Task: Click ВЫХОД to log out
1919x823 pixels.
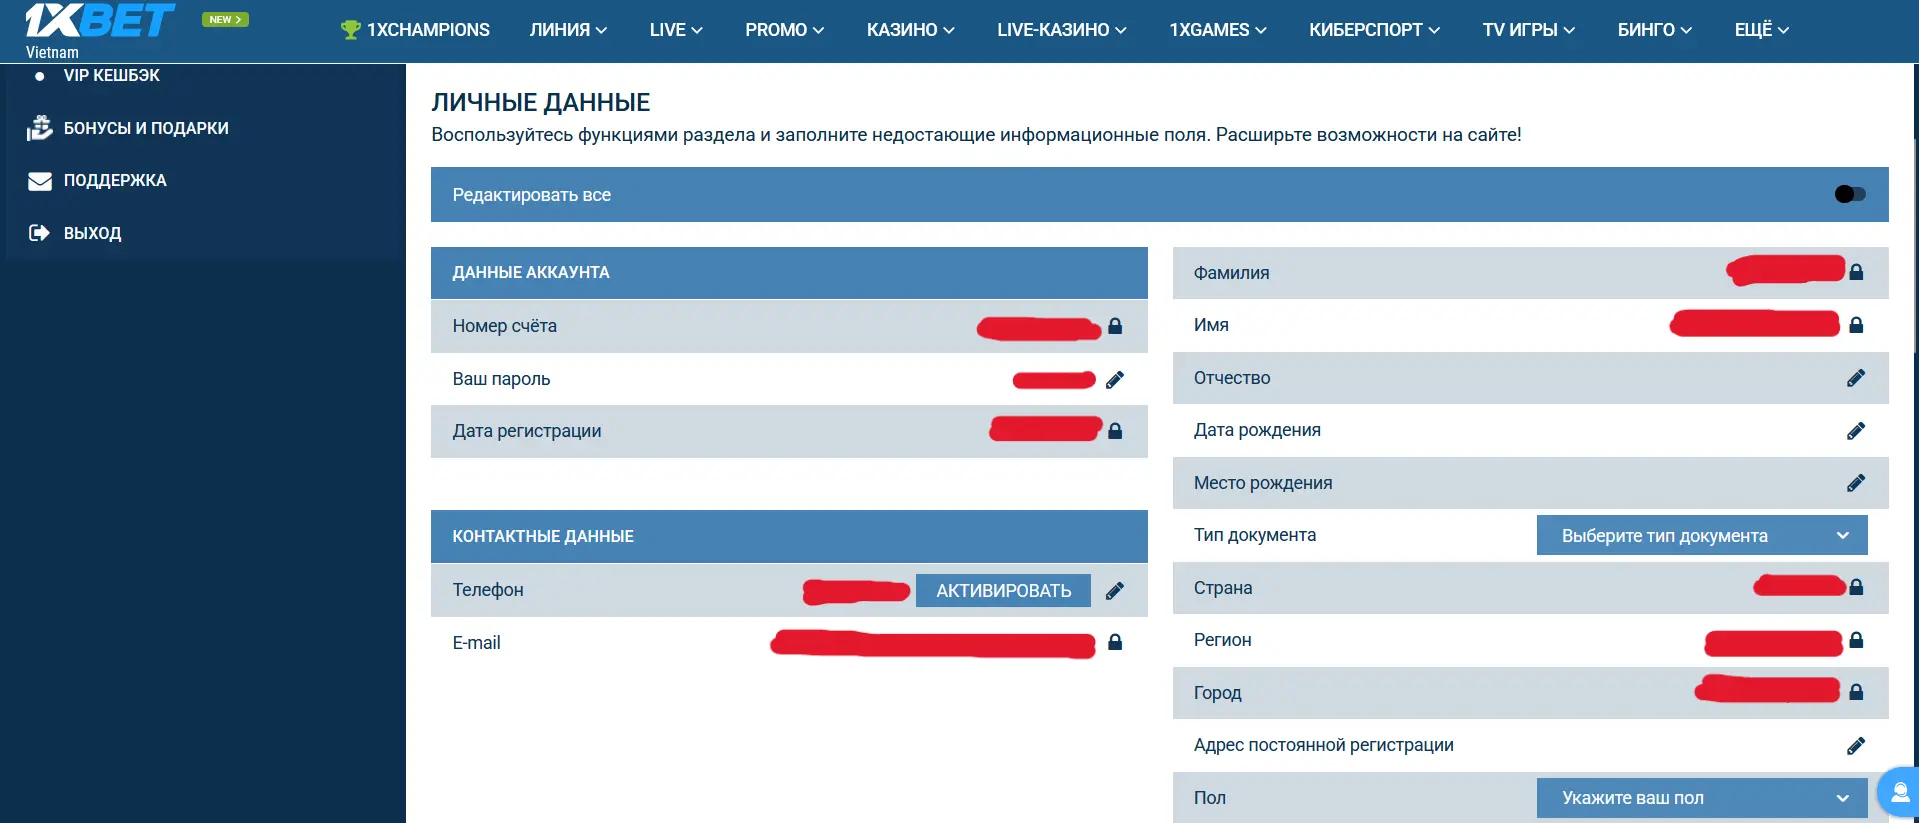Action: coord(92,233)
